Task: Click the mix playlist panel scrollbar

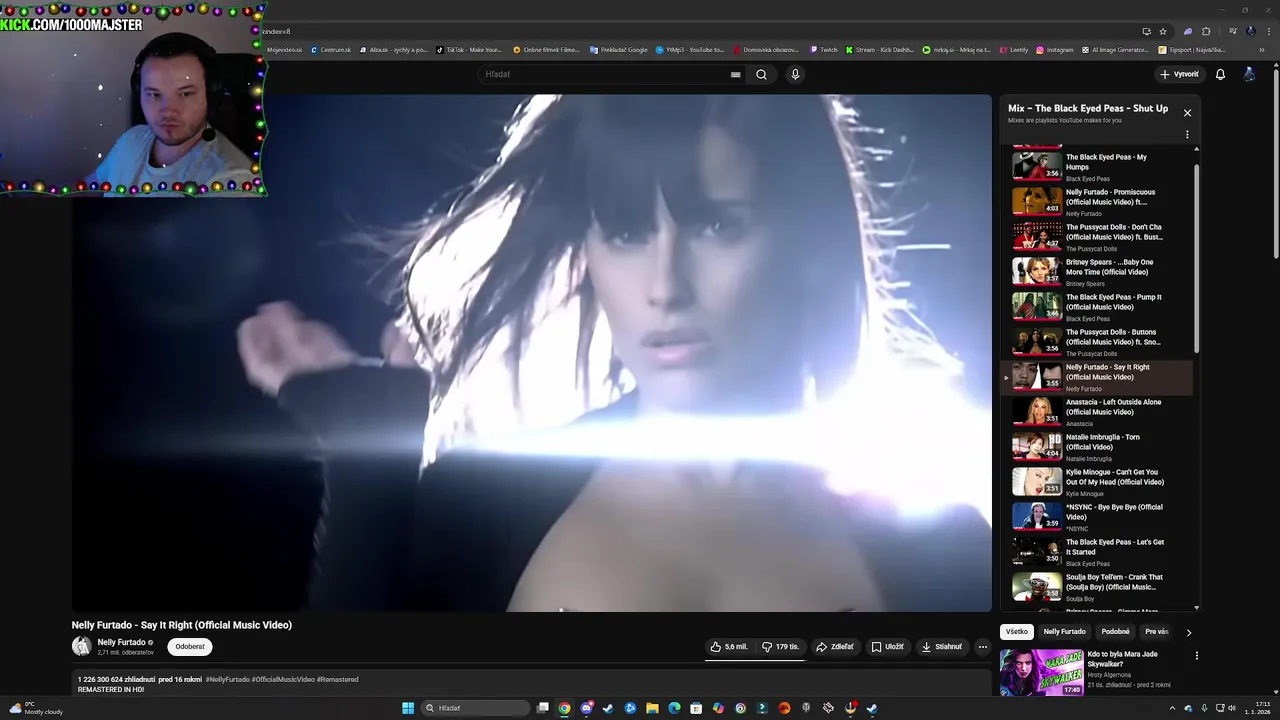Action: [1196, 260]
